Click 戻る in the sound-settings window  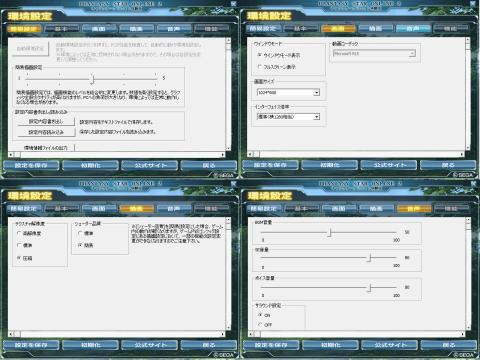(x=449, y=345)
